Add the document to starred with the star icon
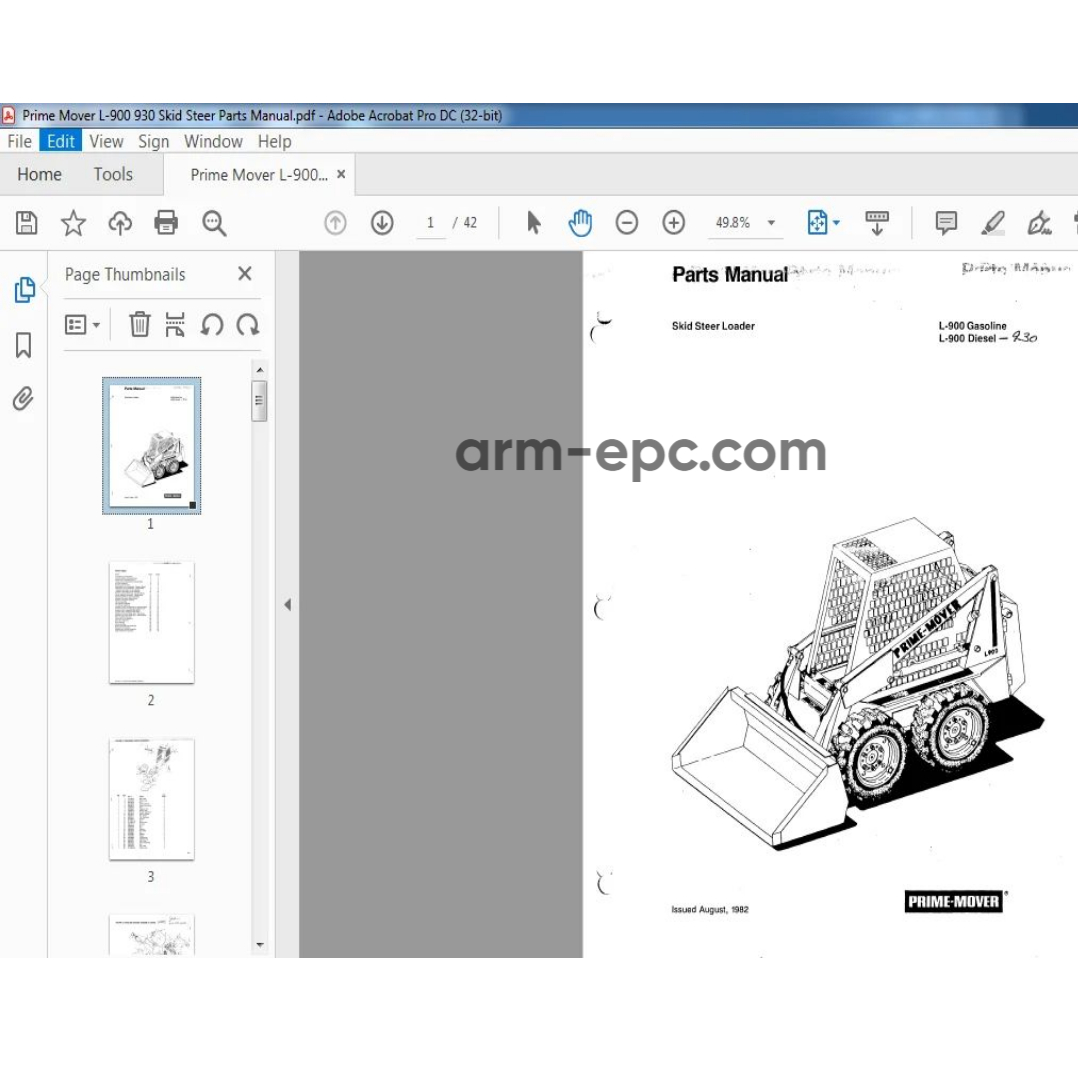The width and height of the screenshot is (1080, 1080). point(73,222)
